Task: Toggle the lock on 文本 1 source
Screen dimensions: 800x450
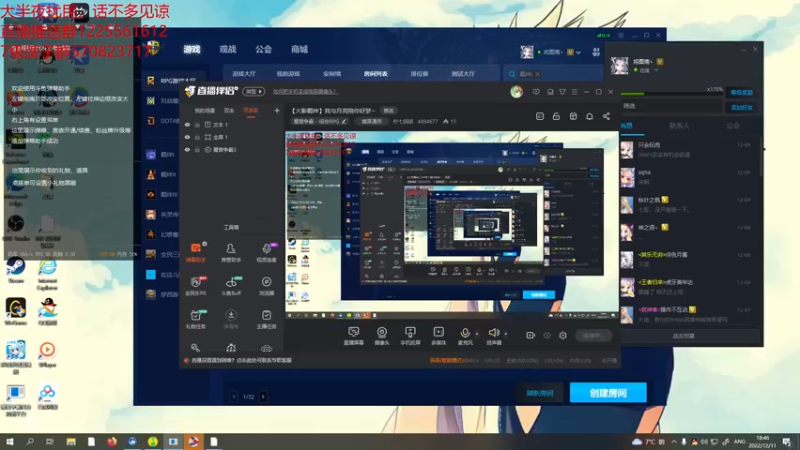Action: tap(197, 124)
